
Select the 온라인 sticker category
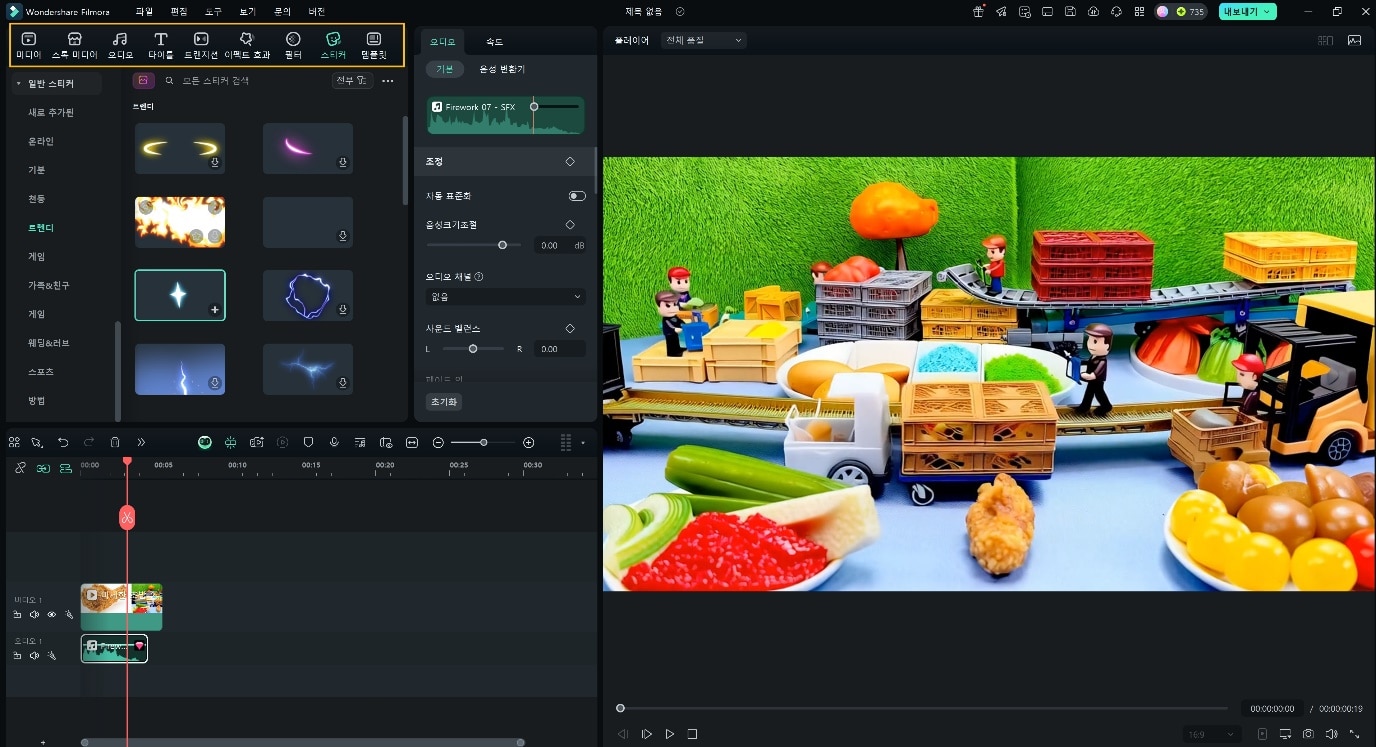(x=41, y=141)
